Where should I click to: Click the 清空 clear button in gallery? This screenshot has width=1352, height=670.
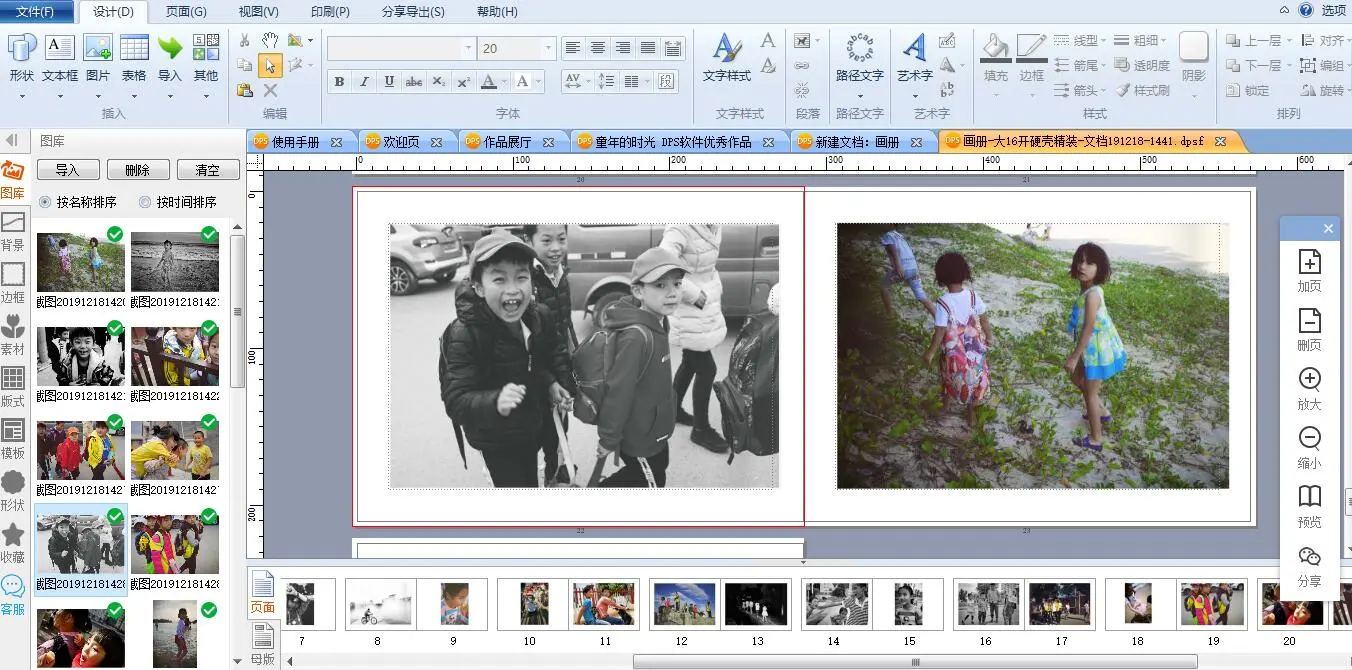pos(207,170)
